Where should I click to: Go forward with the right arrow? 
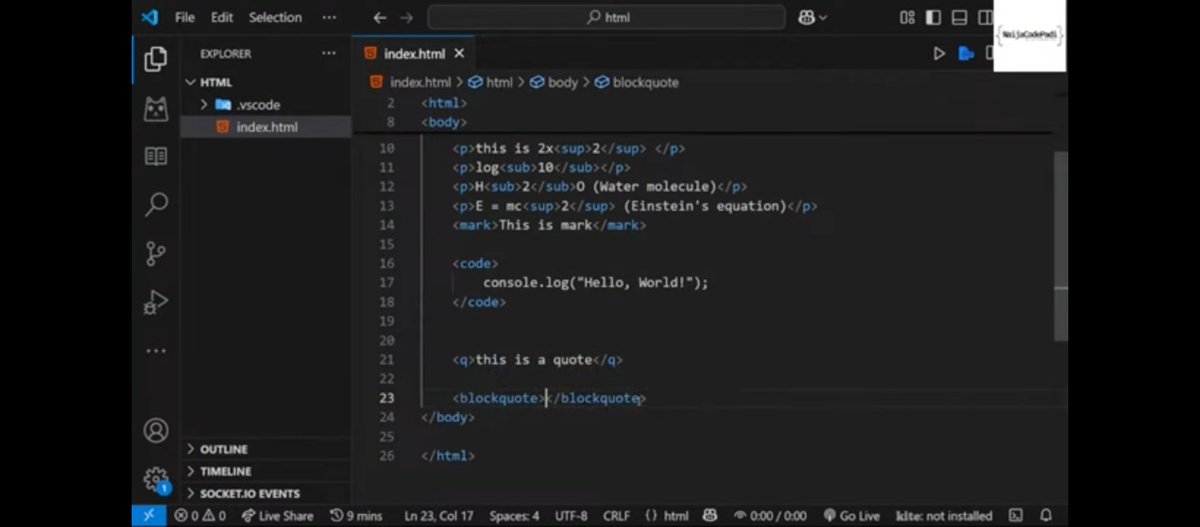pyautogui.click(x=406, y=17)
